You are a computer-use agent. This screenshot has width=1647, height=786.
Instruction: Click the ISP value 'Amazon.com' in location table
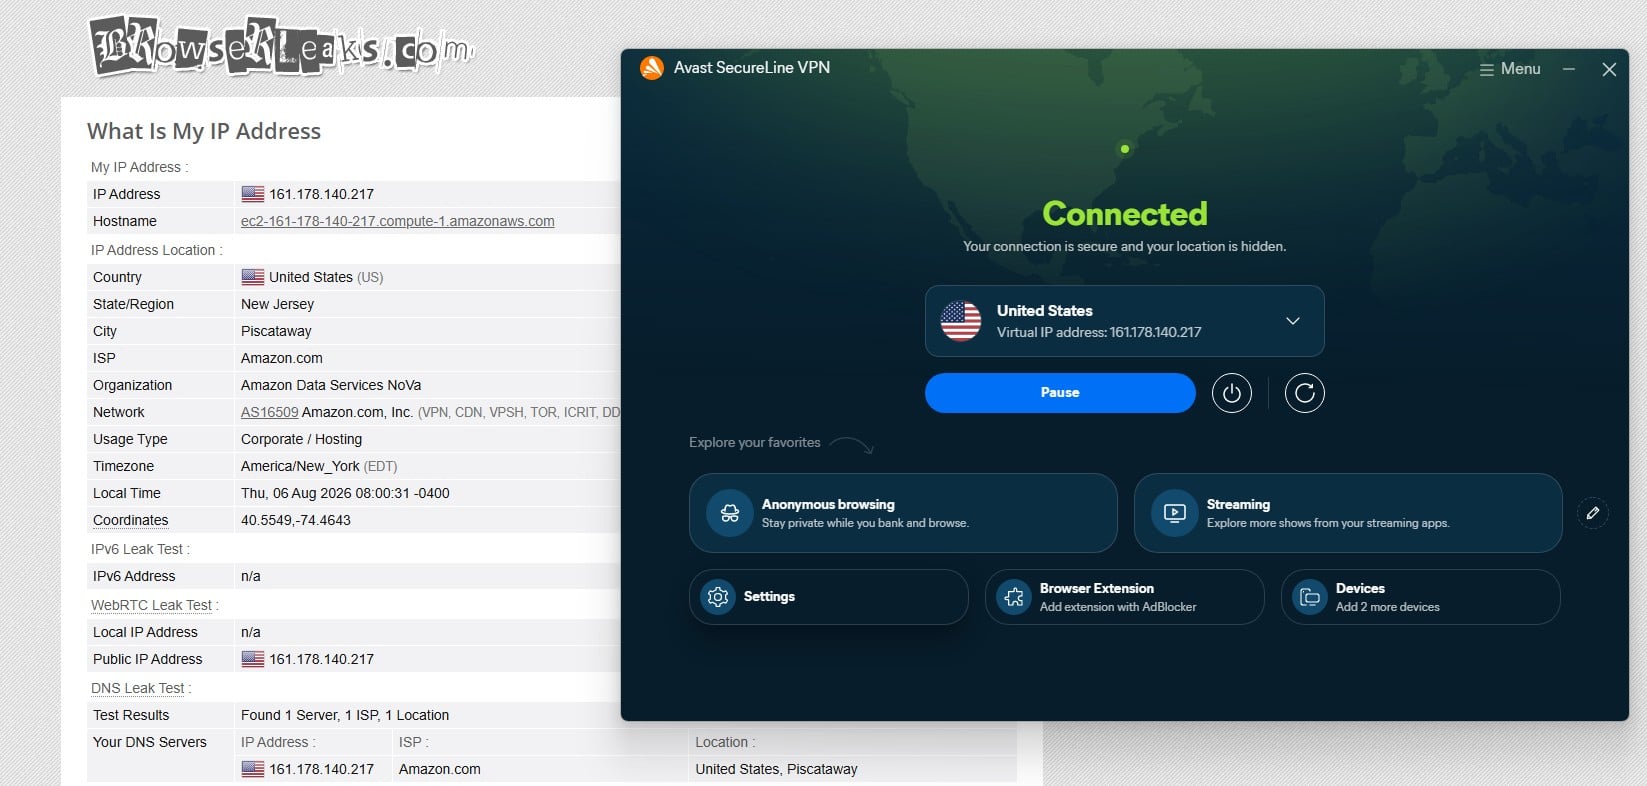tap(282, 358)
